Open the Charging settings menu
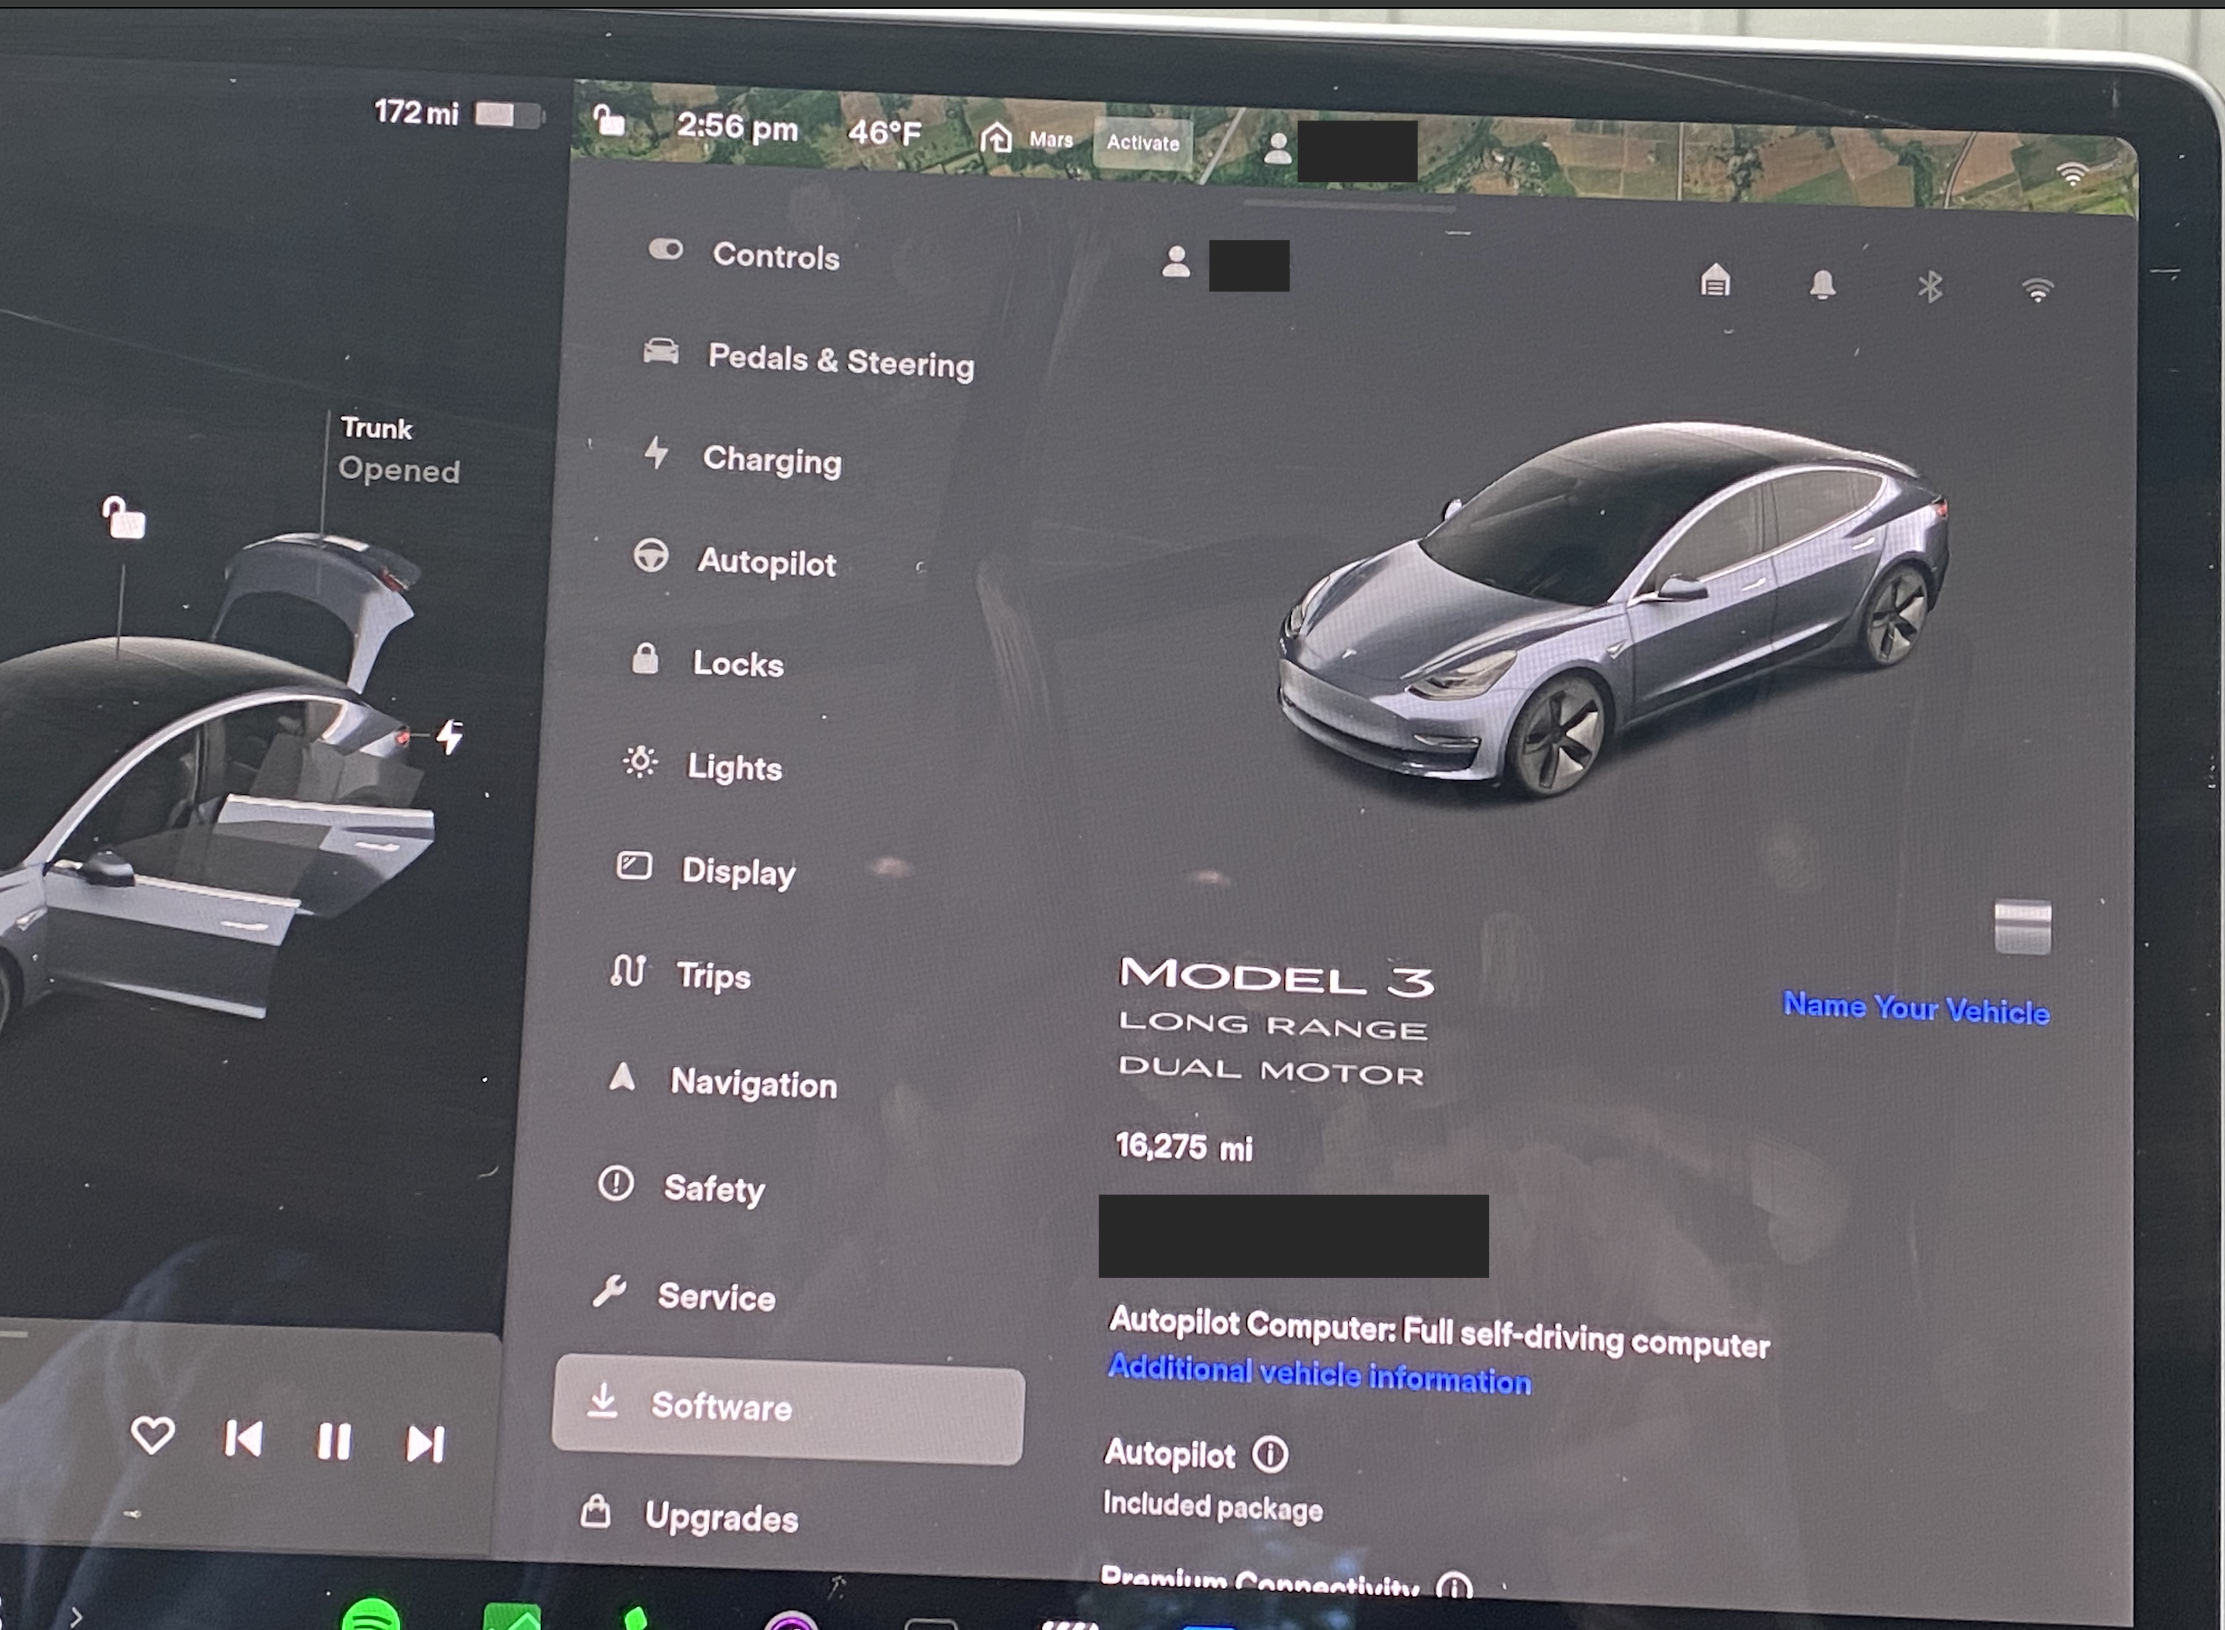Screen dimensions: 2225x1630 (x=771, y=460)
